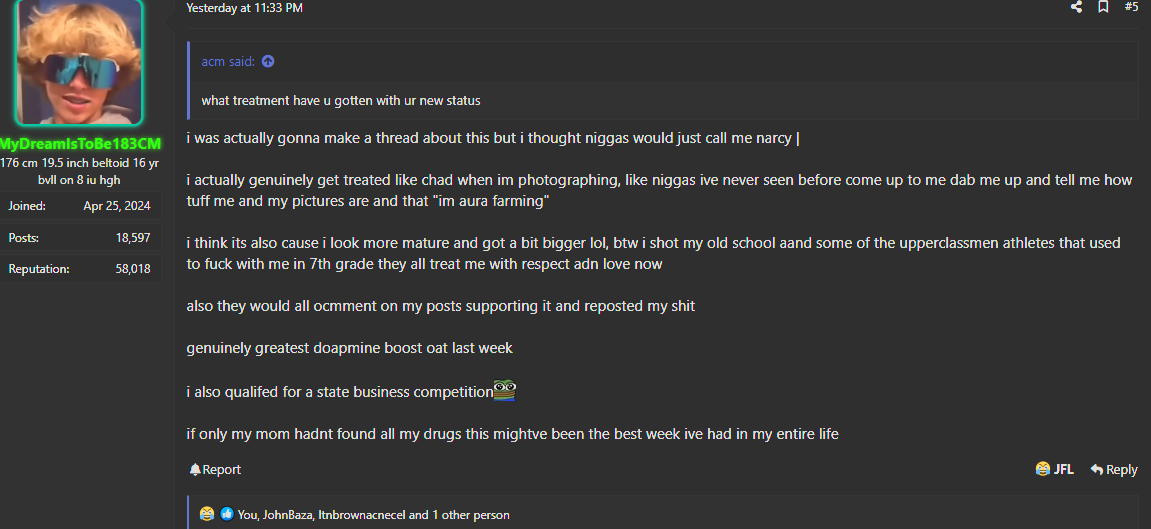Screen dimensions: 1151x529
Task: Click the share post icon
Action: coord(1076,7)
